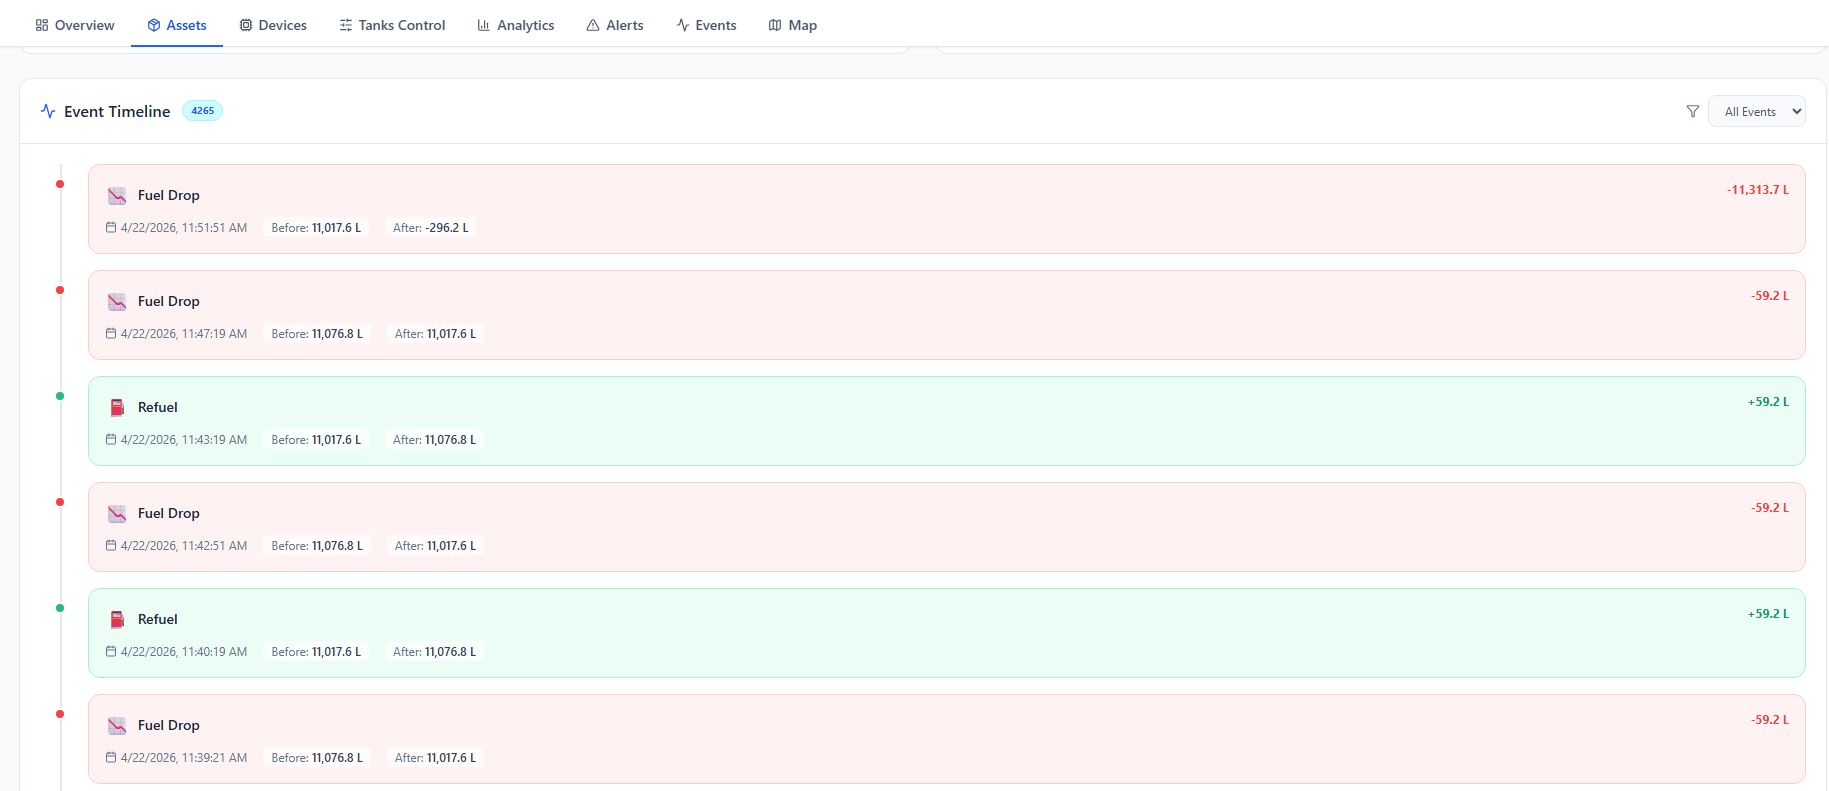Click the Fuel Drop title at 11:39:21 AM
Image resolution: width=1829 pixels, height=791 pixels.
click(x=169, y=726)
